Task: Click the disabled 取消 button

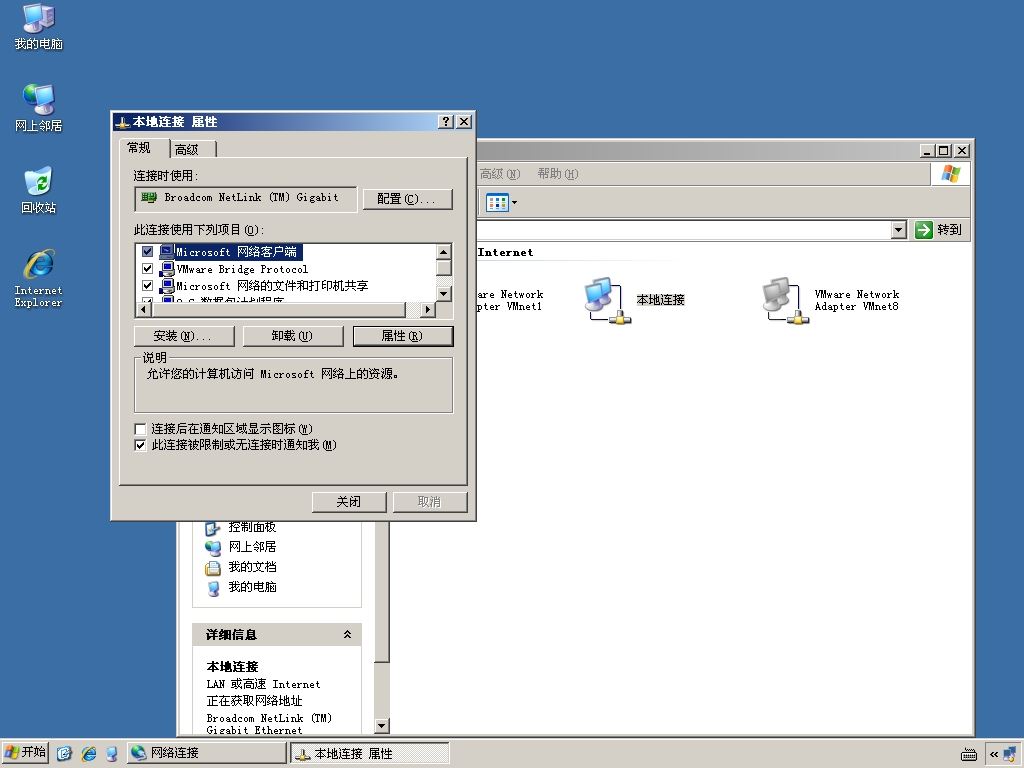Action: pos(430,502)
